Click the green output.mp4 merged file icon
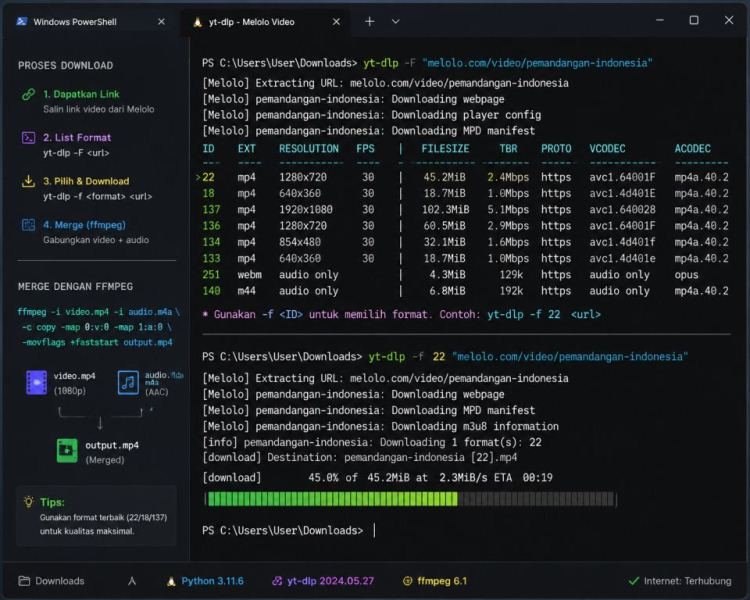The width and height of the screenshot is (750, 600). click(x=67, y=451)
